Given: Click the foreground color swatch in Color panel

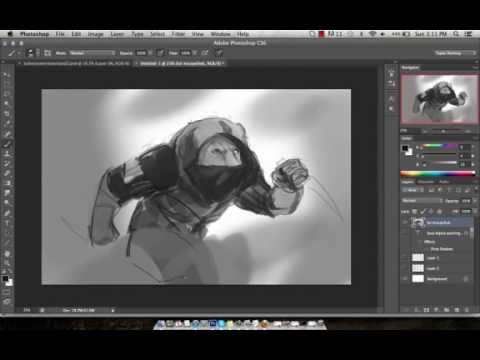Looking at the screenshot, I should (x=405, y=148).
